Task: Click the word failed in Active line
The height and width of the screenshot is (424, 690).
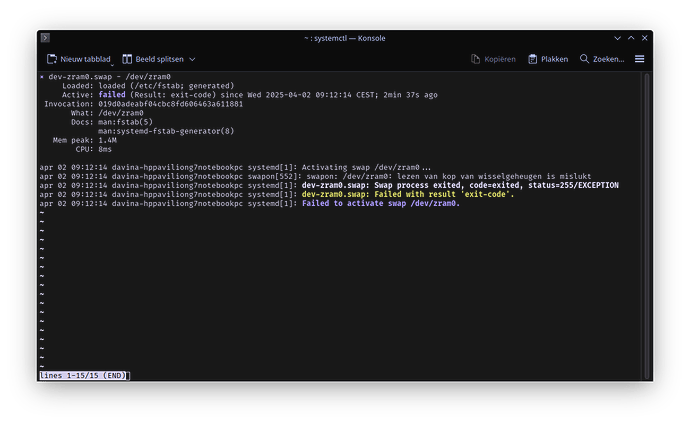Action: click(112, 95)
